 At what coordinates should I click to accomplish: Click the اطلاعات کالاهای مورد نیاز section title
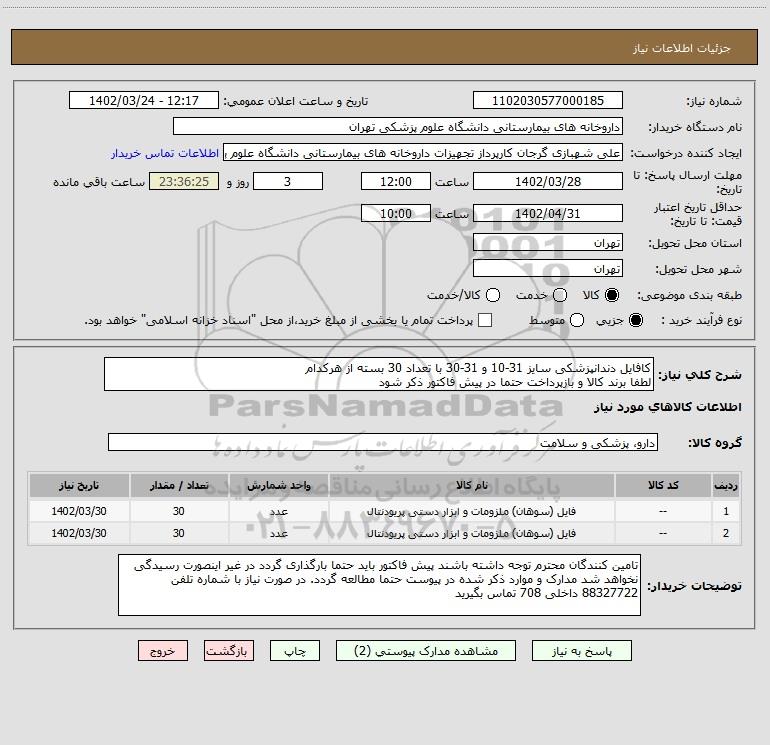coord(668,407)
